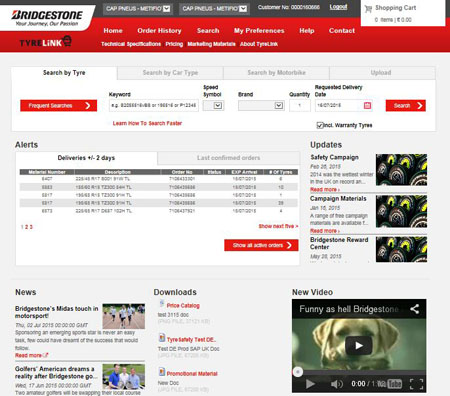The width and height of the screenshot is (450, 396).
Task: Switch to Last confirmed orders tab
Action: [x=228, y=158]
